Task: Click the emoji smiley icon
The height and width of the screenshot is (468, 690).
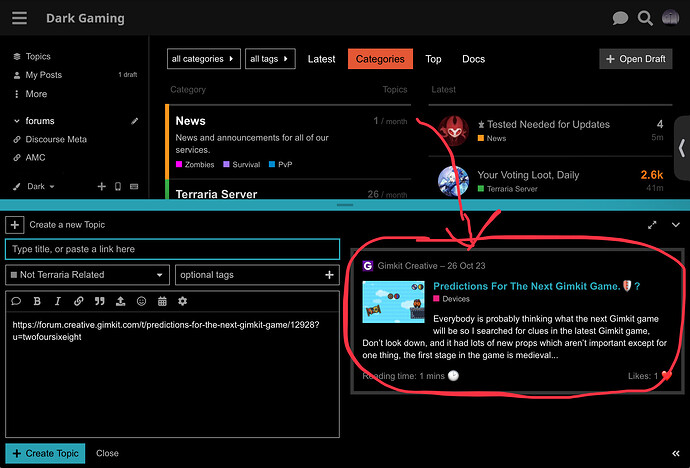Action: [141, 301]
